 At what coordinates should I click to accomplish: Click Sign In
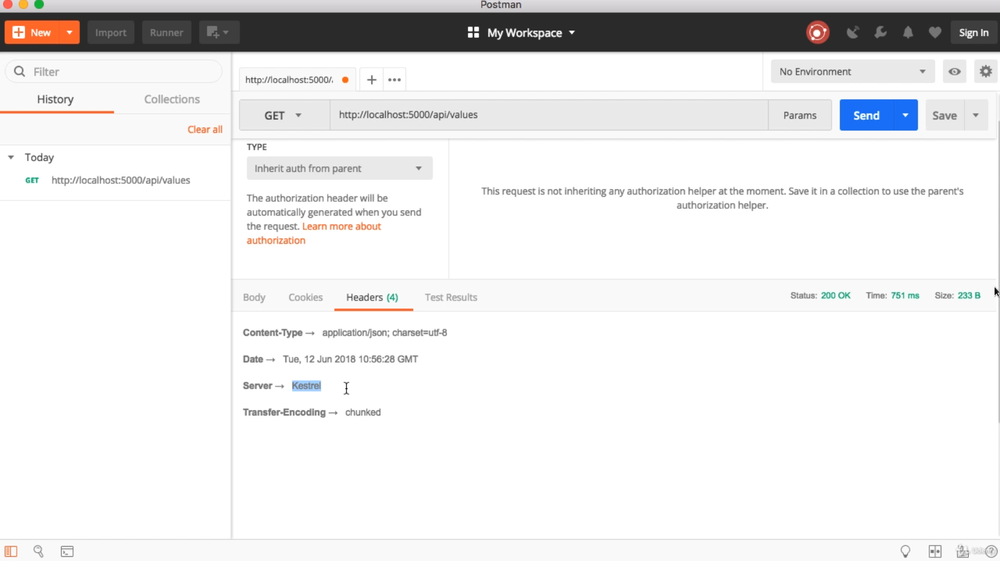point(973,33)
